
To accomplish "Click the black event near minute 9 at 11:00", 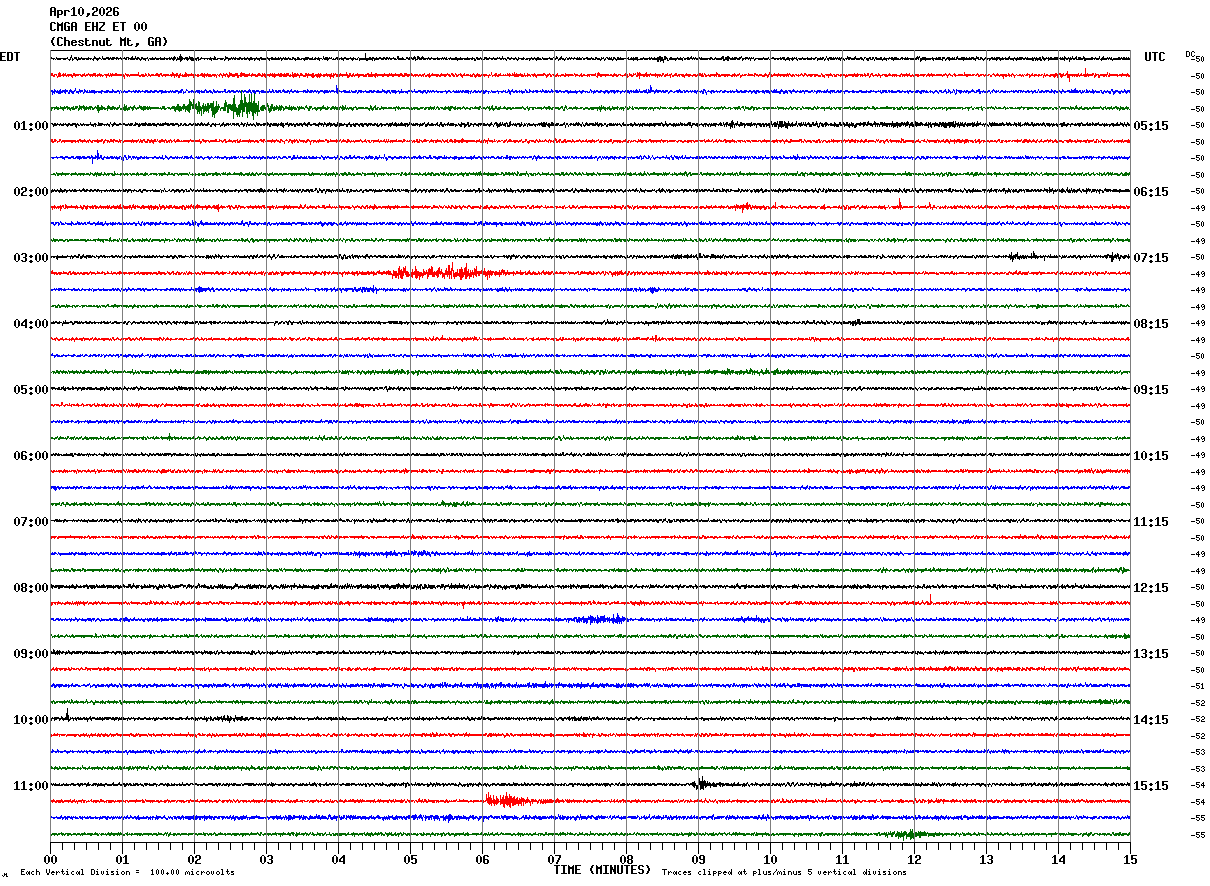I will click(703, 784).
